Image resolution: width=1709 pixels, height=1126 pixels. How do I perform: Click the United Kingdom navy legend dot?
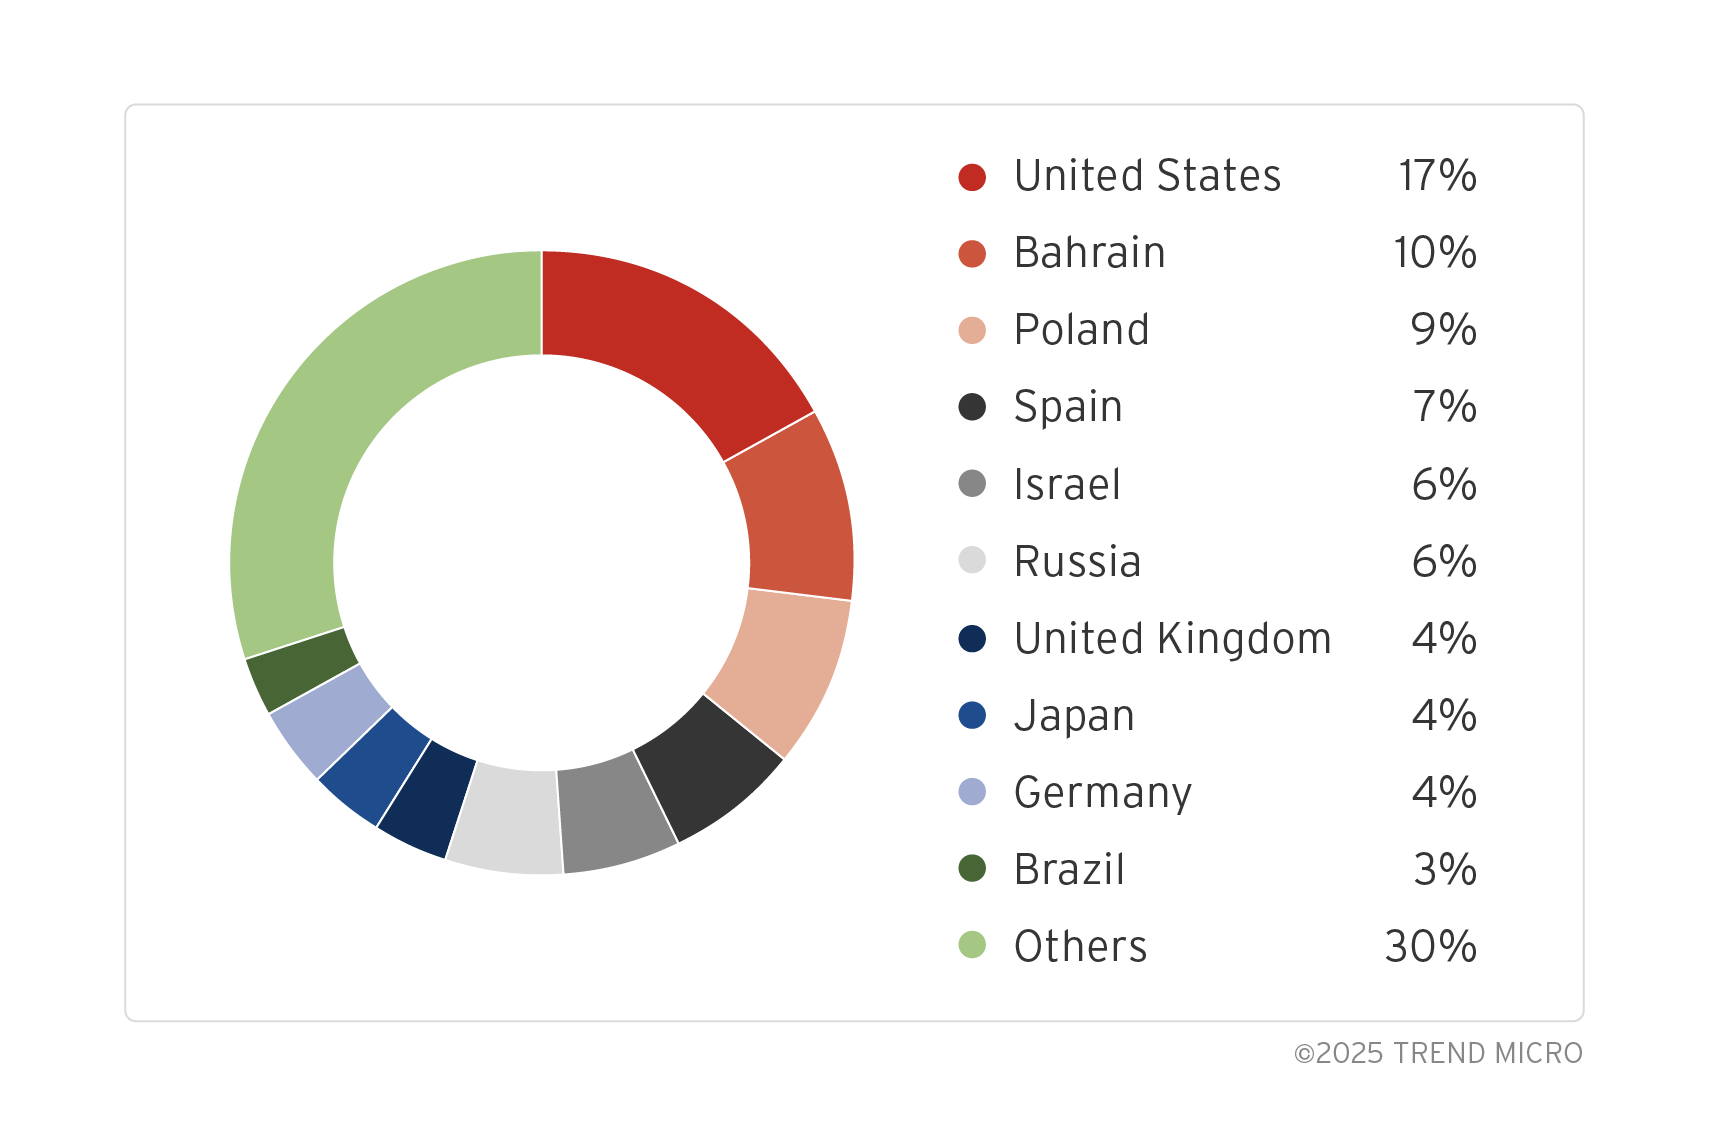point(972,639)
